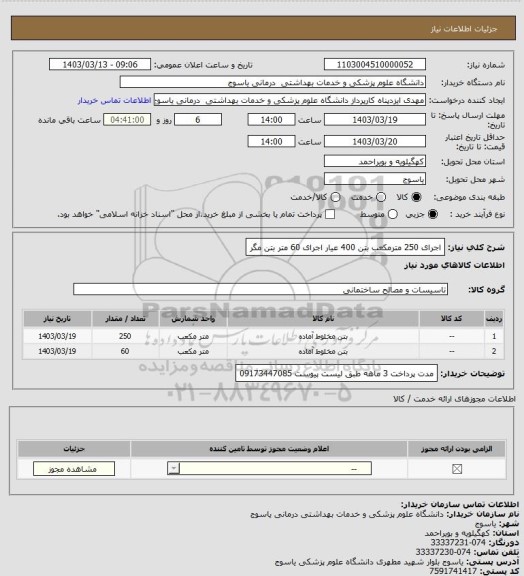Viewport: 524px width, 576px height.
Task: Click the reply deadline 14:00 time field
Action: [272, 120]
